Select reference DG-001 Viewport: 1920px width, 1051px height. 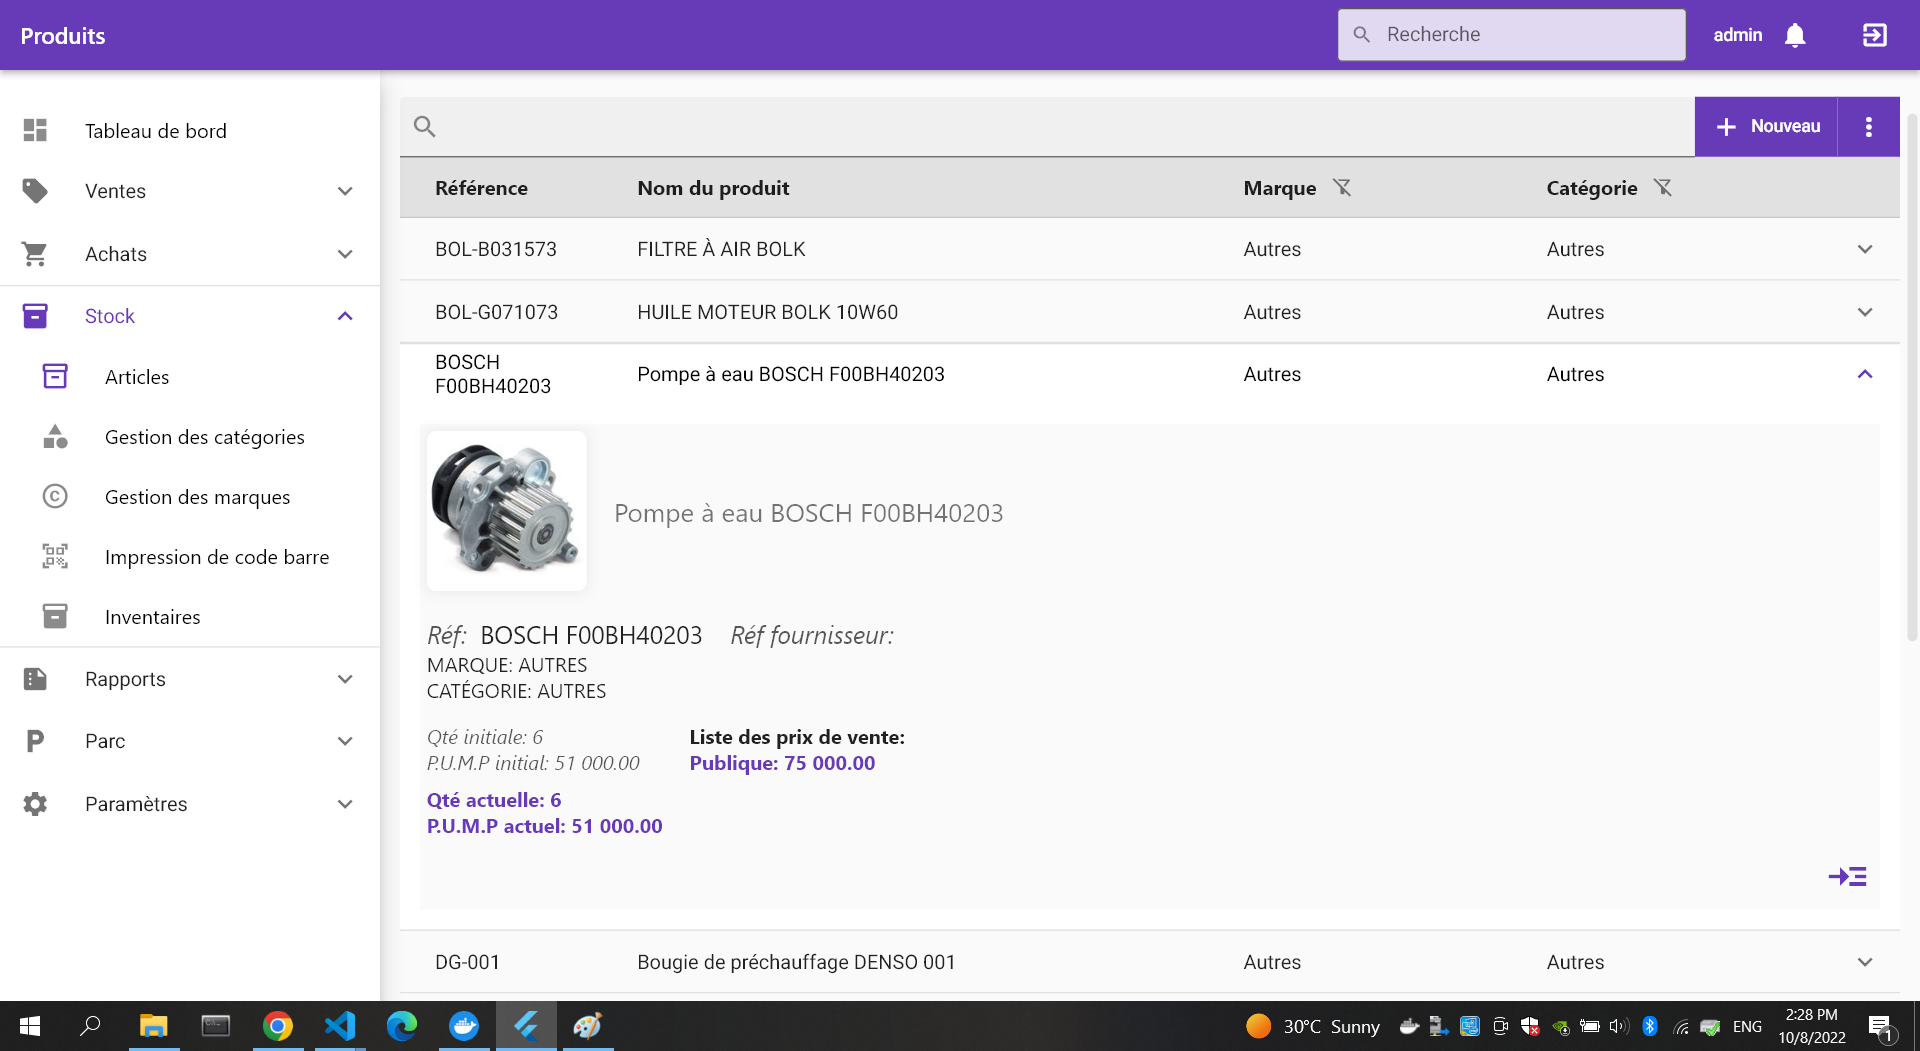tap(467, 962)
